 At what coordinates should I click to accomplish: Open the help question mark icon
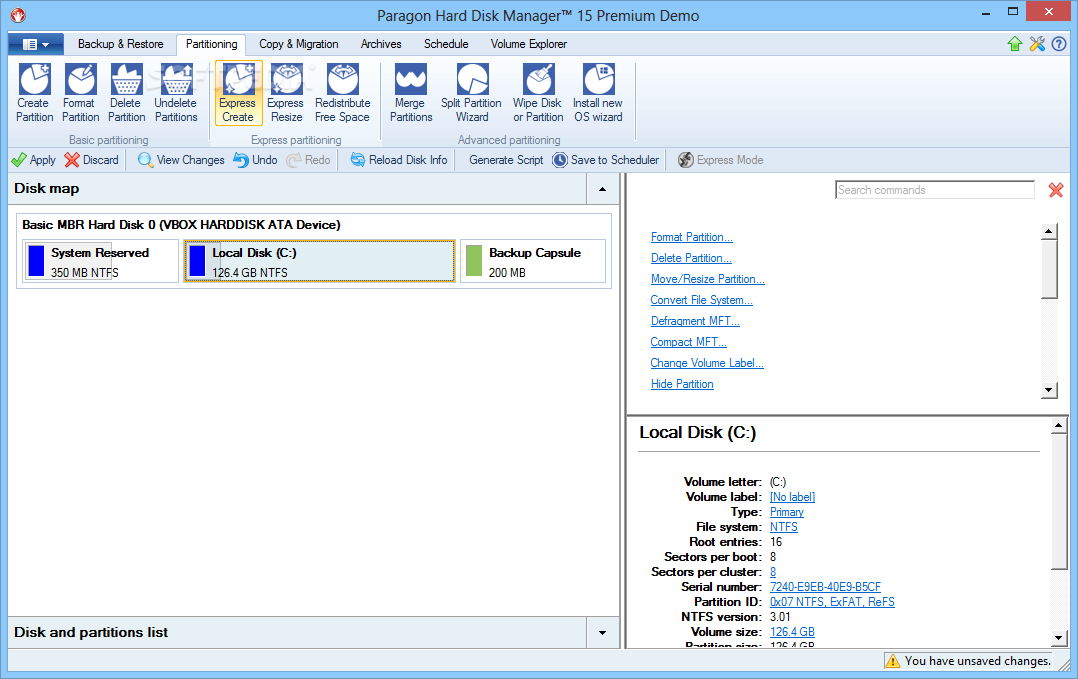(x=1059, y=44)
